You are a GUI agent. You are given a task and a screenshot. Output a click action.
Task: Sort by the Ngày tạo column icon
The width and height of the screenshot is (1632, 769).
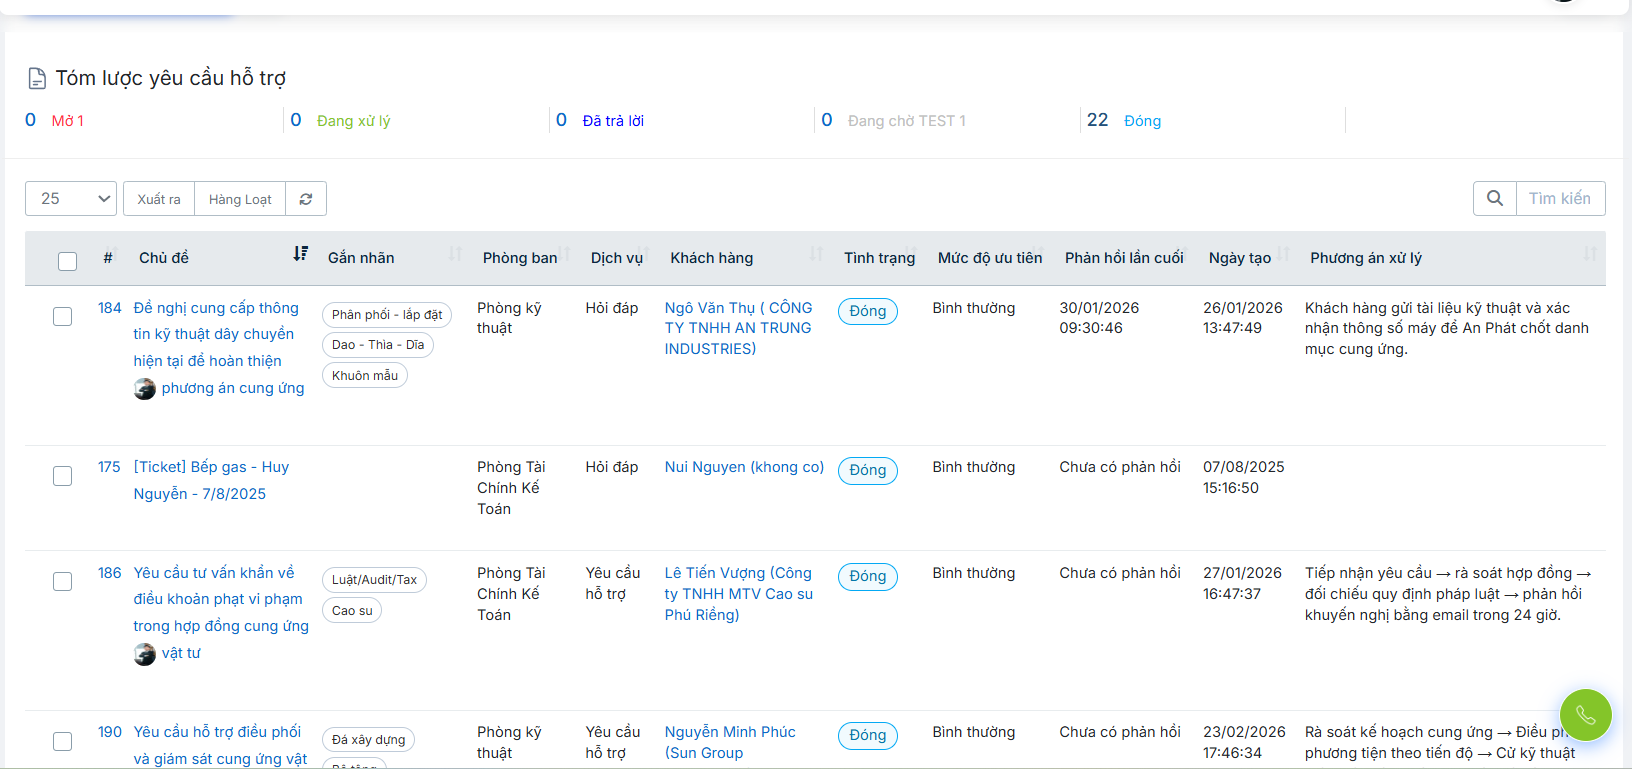[x=1284, y=254]
